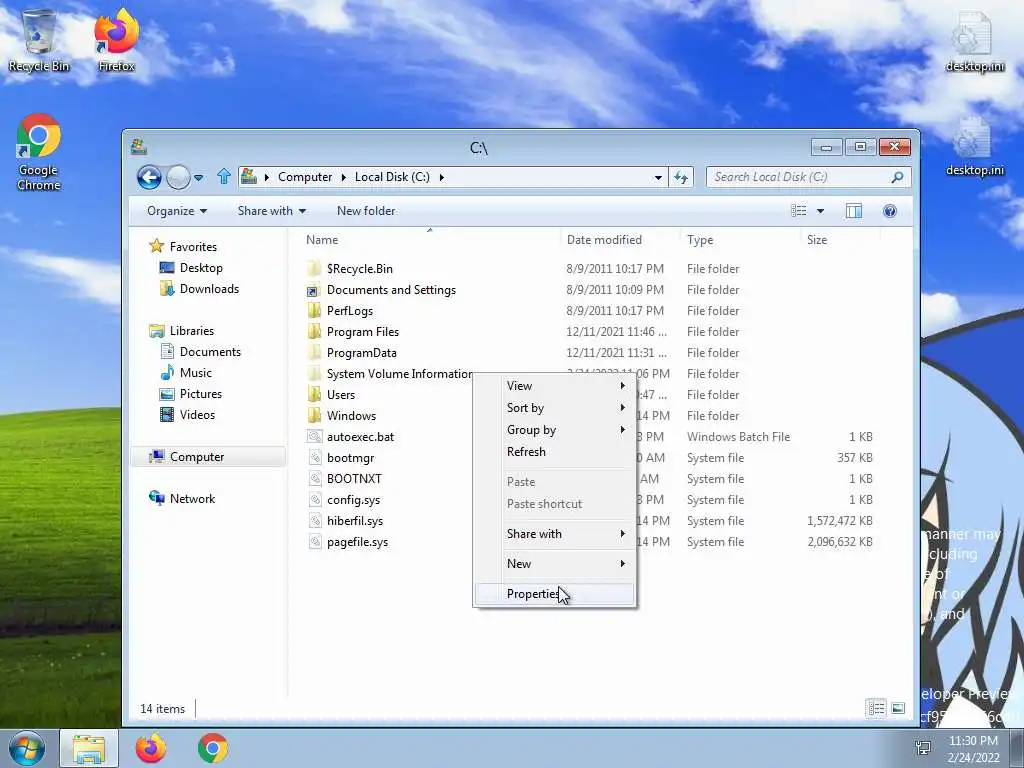The width and height of the screenshot is (1024, 768).
Task: Open Sort by submenu
Action: [x=554, y=408]
